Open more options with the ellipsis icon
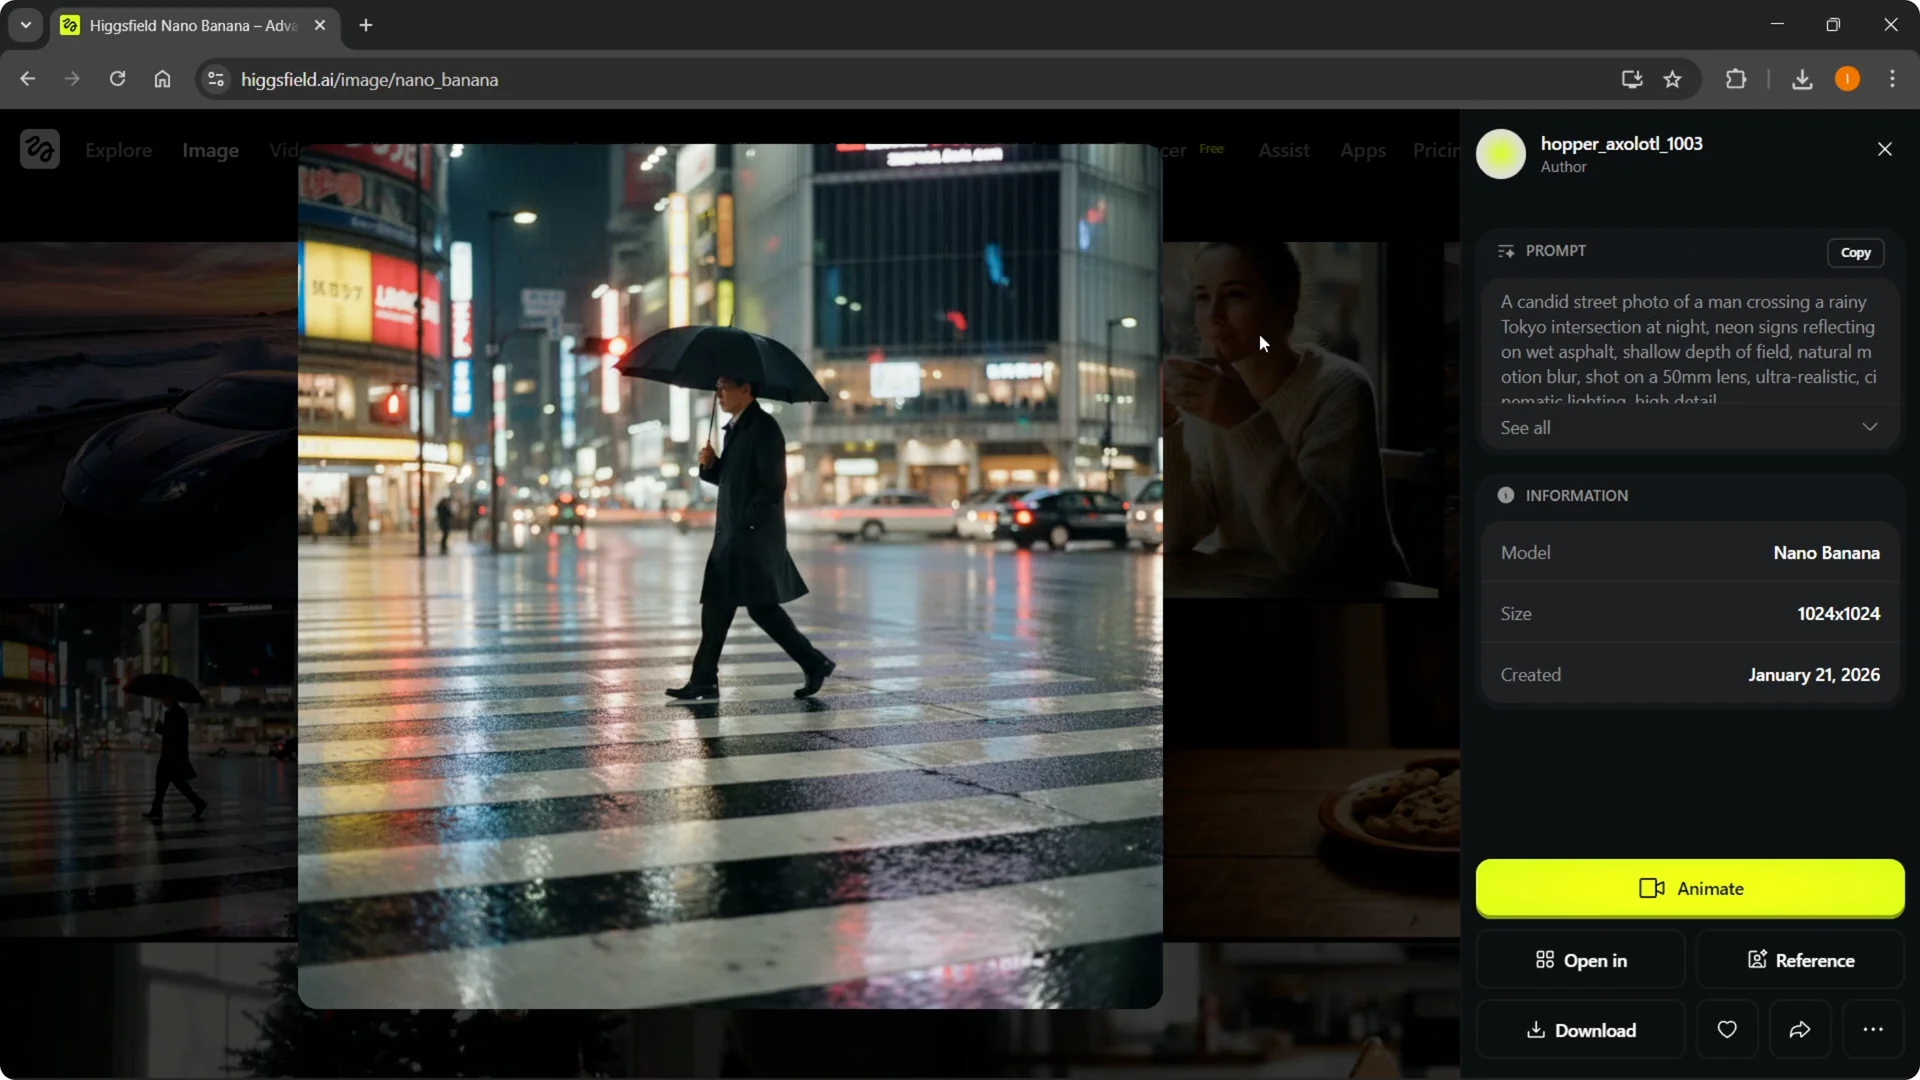The image size is (1920, 1080). point(1873,1030)
